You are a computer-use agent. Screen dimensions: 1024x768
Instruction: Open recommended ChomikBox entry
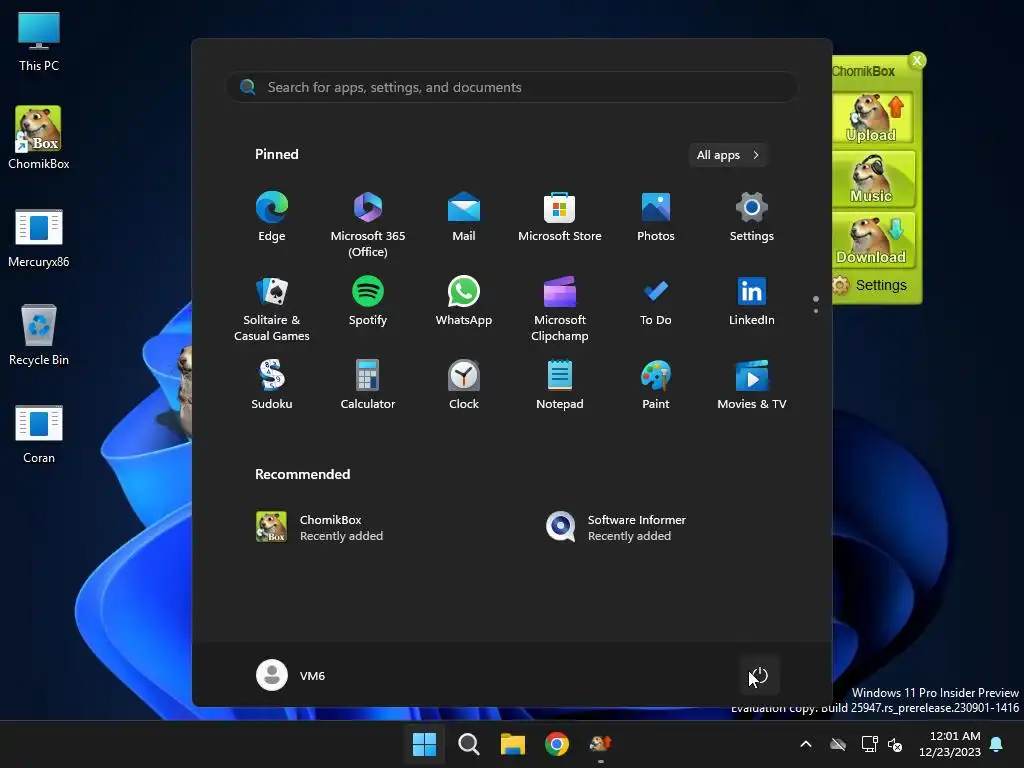tap(320, 527)
